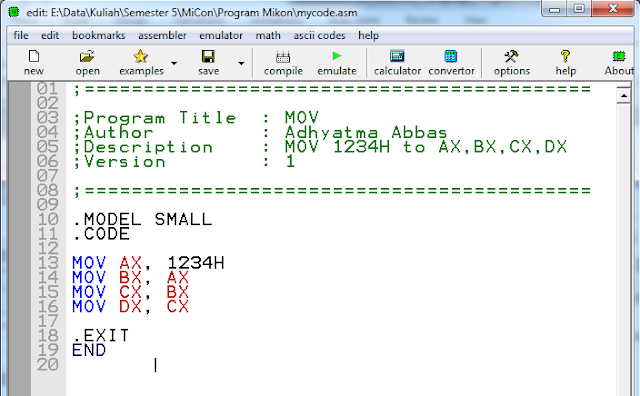The image size is (640, 396).
Task: Open the bookmarks menu
Action: coord(98,36)
